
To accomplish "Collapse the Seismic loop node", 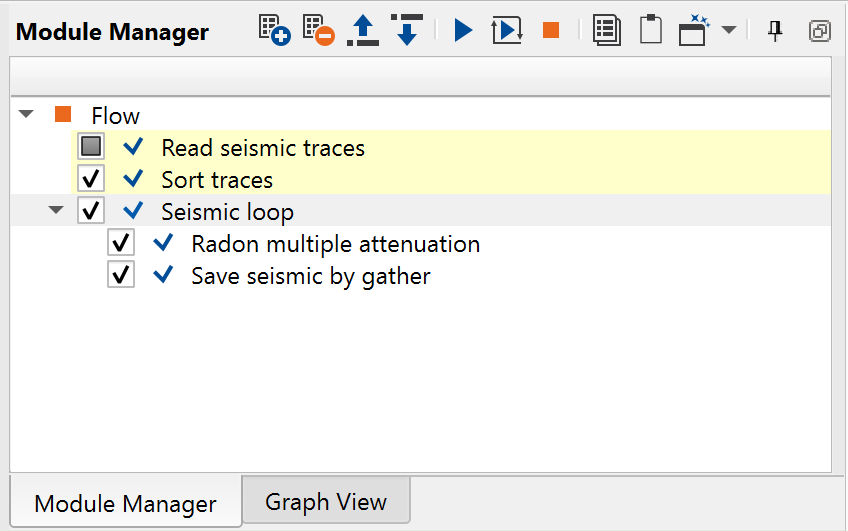I will pos(57,211).
